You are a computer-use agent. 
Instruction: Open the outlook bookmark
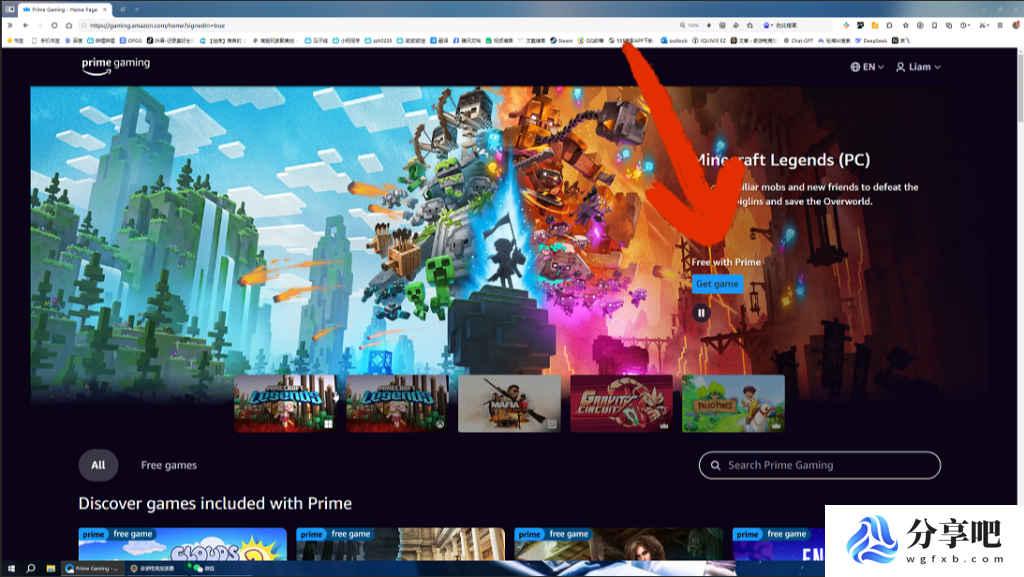tap(674, 40)
